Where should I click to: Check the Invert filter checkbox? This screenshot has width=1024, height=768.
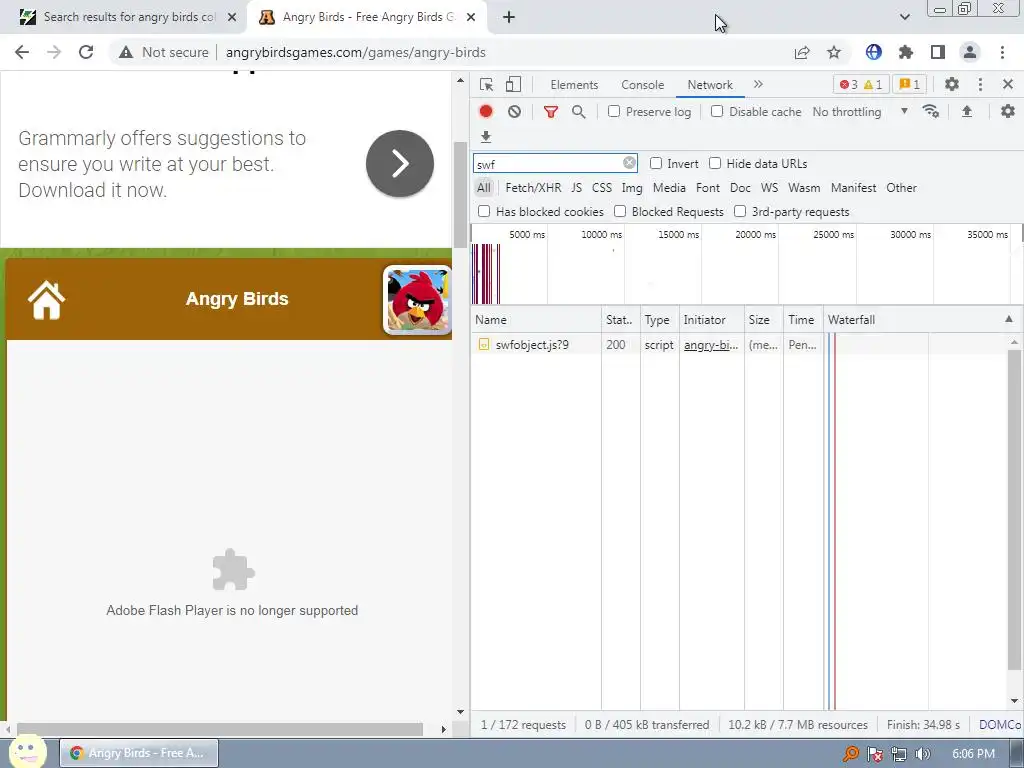656,163
